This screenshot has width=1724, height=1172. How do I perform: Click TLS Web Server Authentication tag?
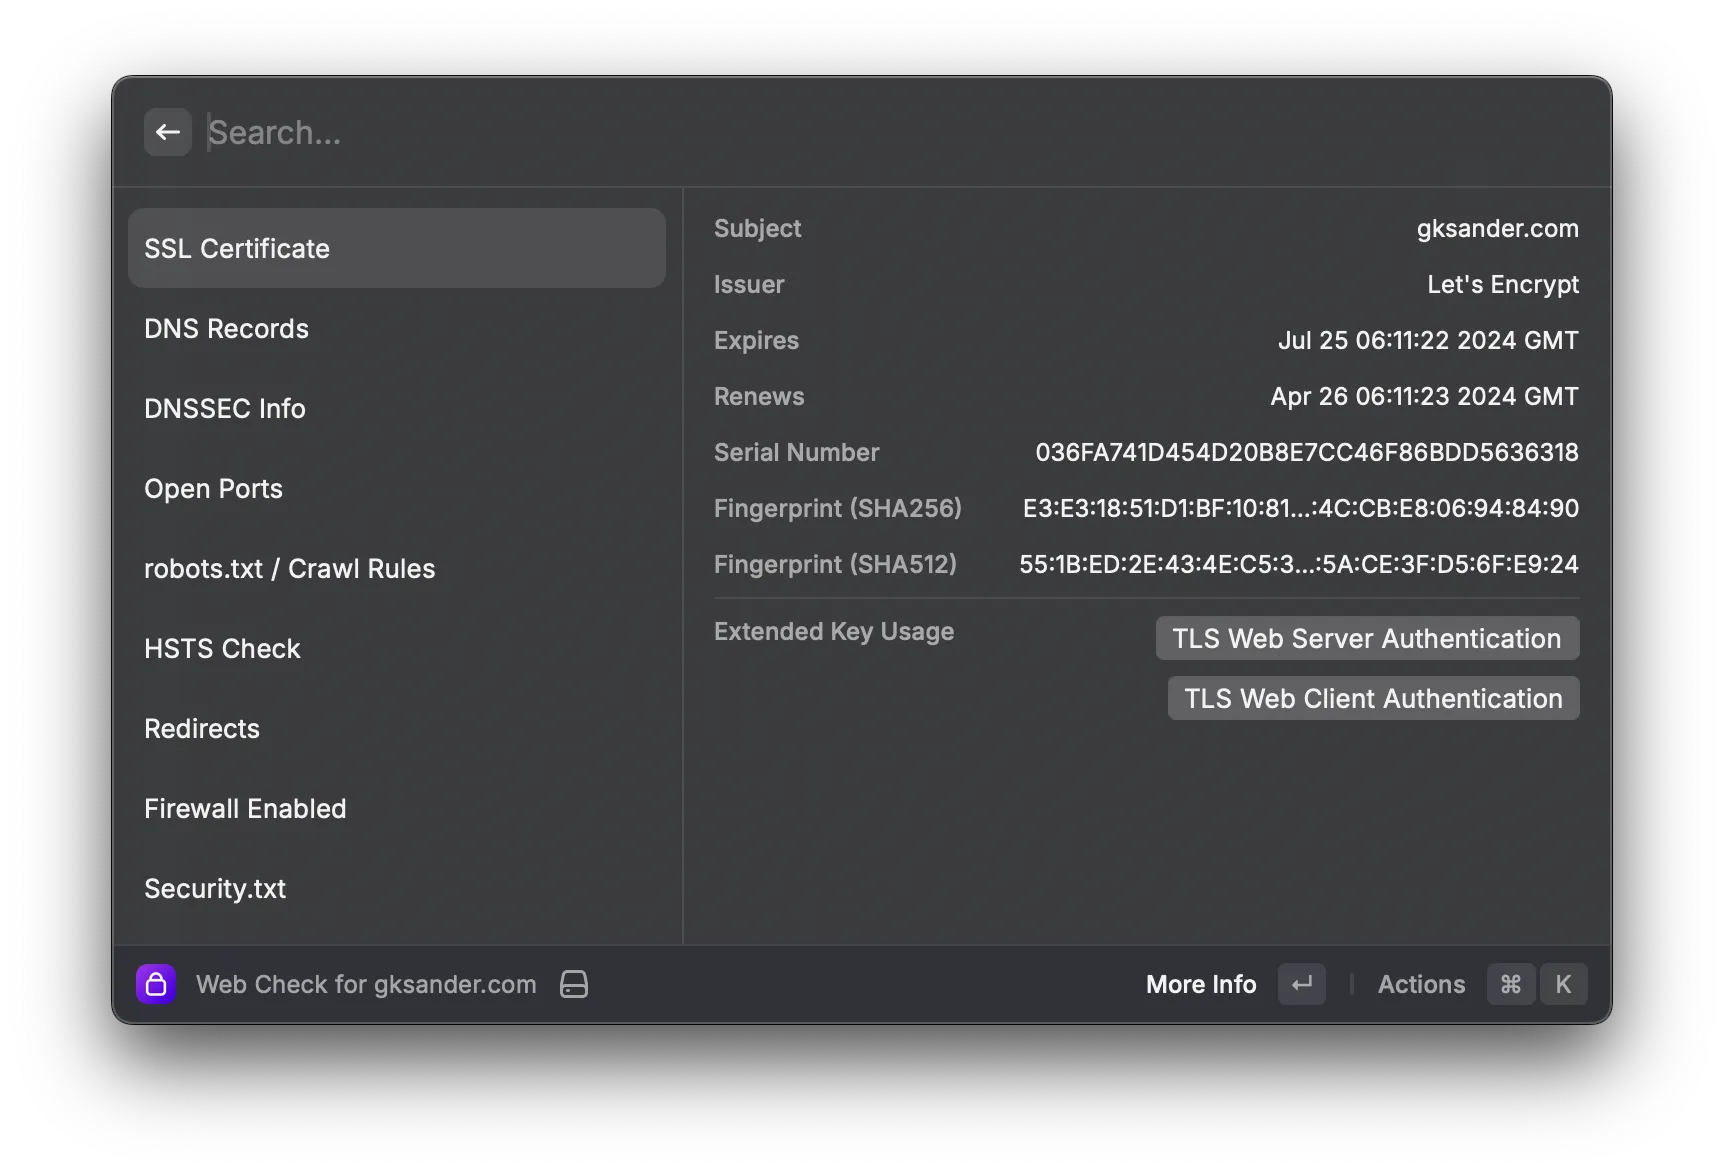[1367, 638]
